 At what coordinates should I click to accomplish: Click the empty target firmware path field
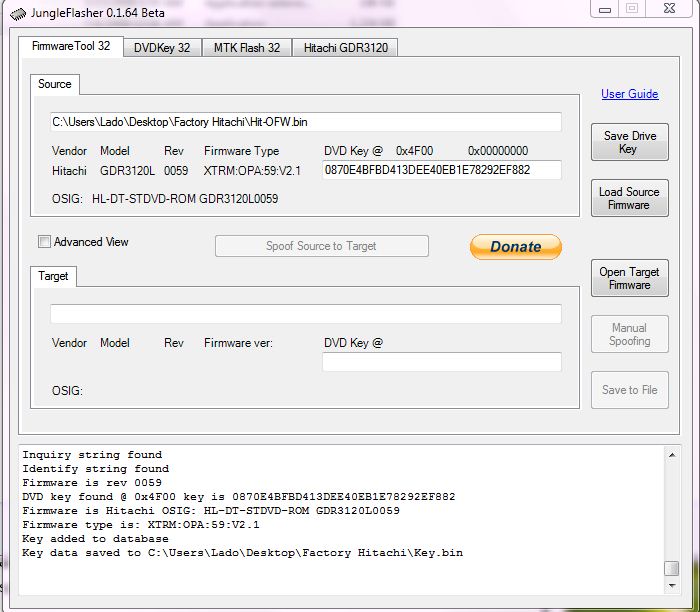pos(306,314)
